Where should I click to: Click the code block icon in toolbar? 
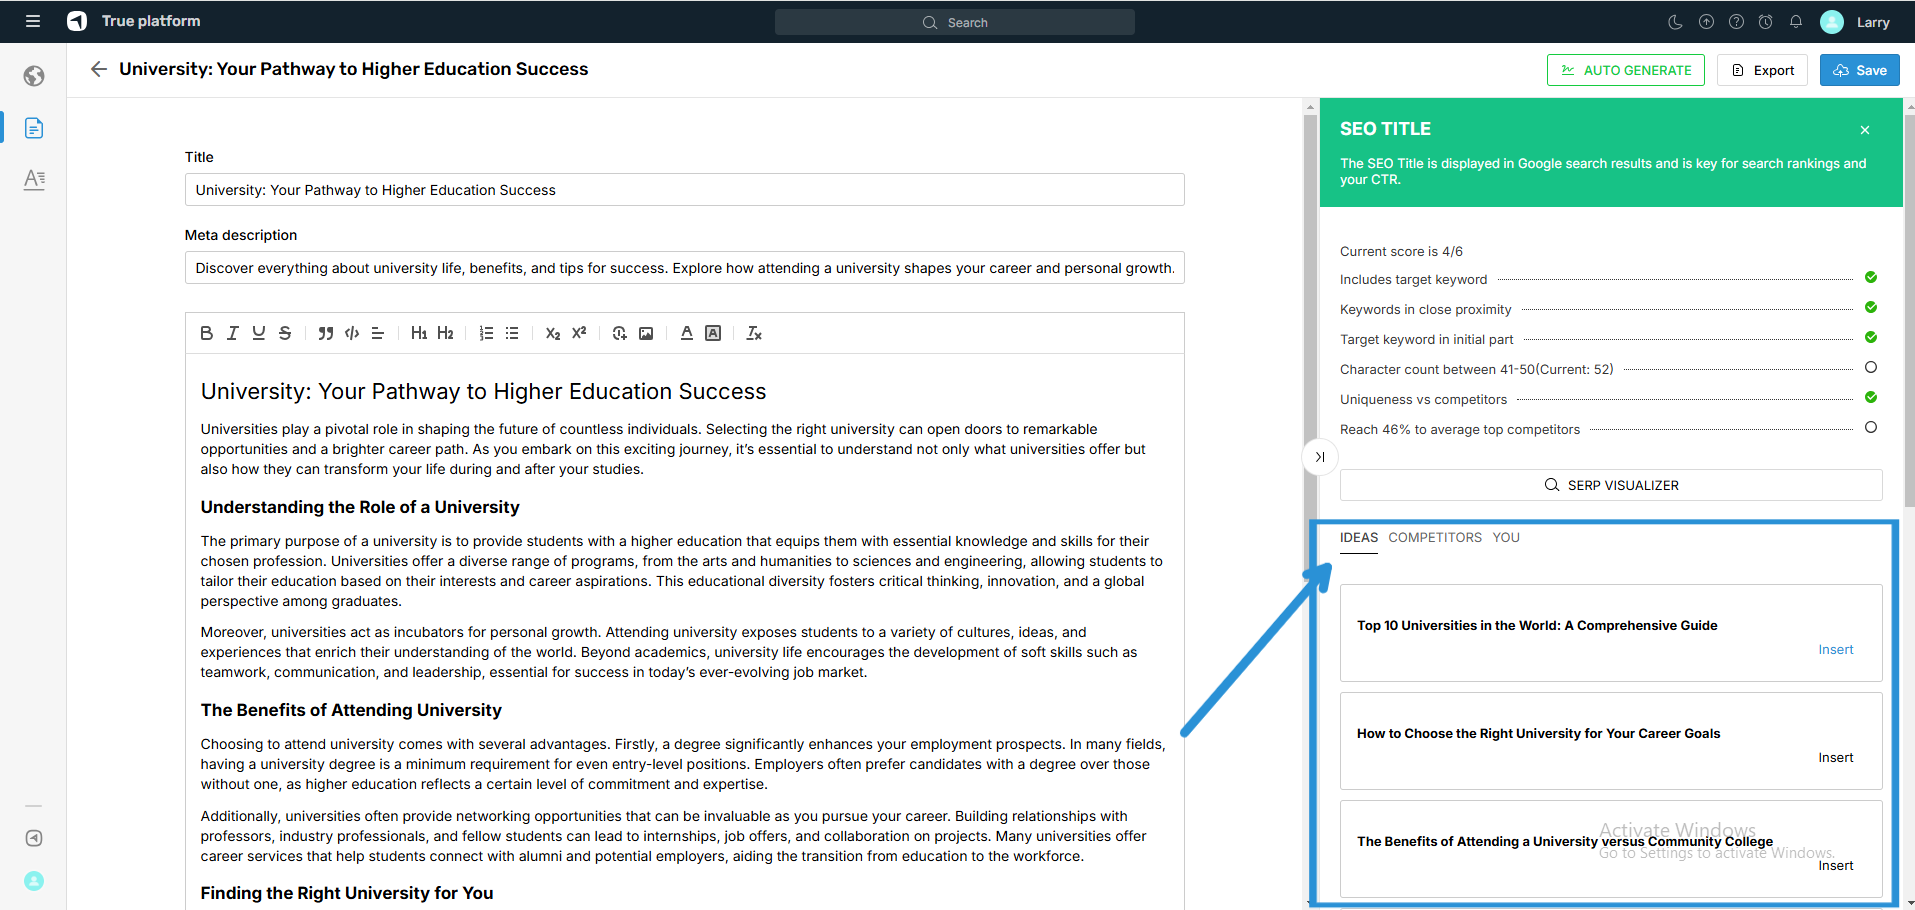click(352, 333)
